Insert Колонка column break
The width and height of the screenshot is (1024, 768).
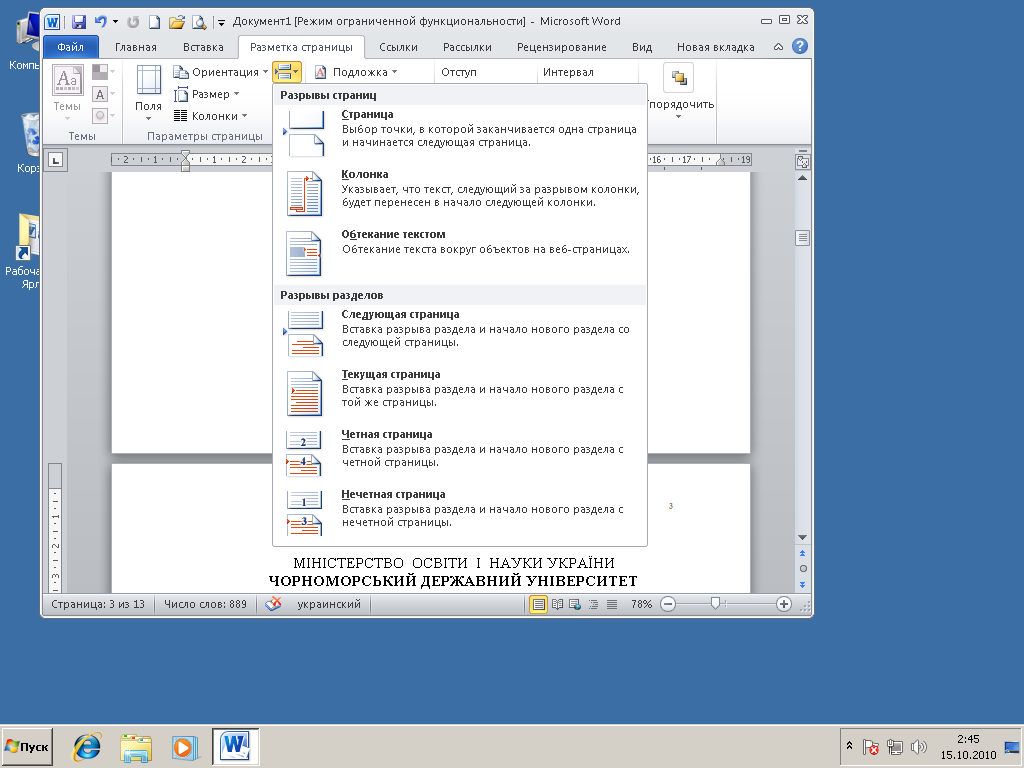pos(460,195)
